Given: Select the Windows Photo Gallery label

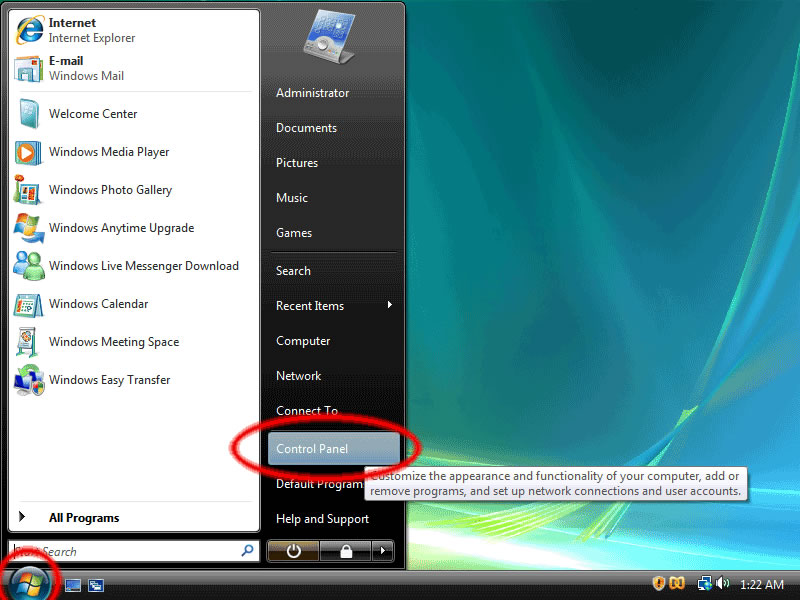Looking at the screenshot, I should tap(110, 190).
